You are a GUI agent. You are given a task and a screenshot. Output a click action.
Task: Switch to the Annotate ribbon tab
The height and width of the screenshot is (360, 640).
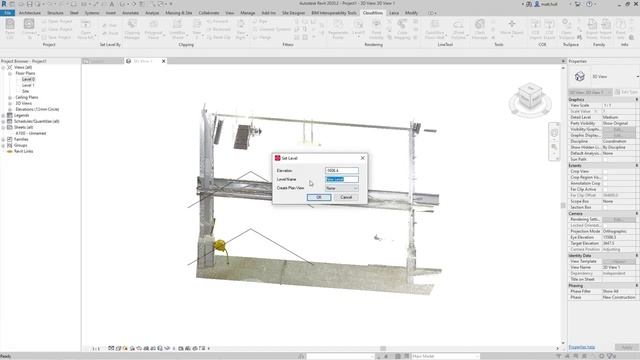(131, 13)
